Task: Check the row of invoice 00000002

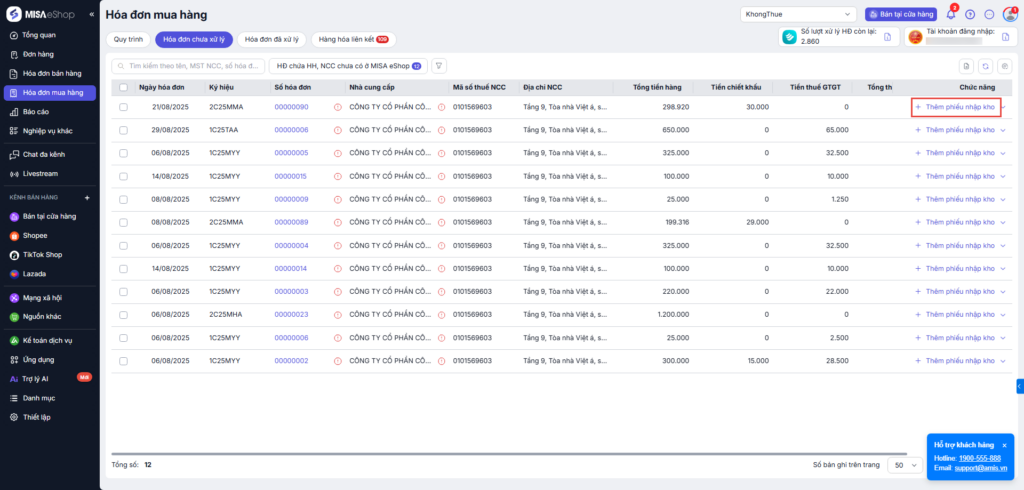Action: 123,361
